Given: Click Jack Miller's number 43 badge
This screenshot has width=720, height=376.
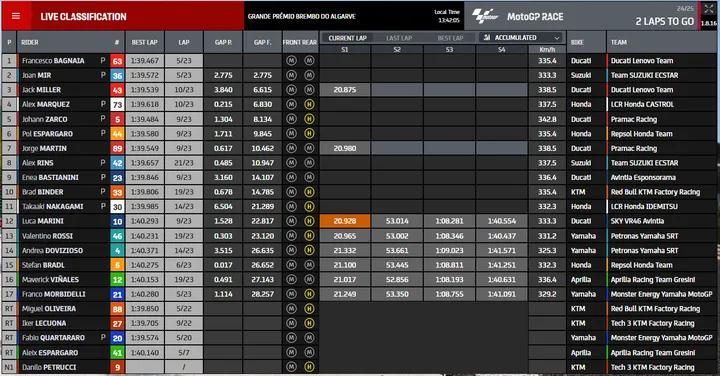Looking at the screenshot, I should click(118, 90).
